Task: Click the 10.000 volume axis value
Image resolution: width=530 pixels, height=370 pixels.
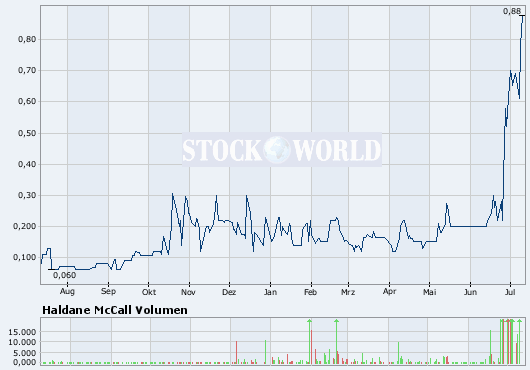Action: (22, 342)
